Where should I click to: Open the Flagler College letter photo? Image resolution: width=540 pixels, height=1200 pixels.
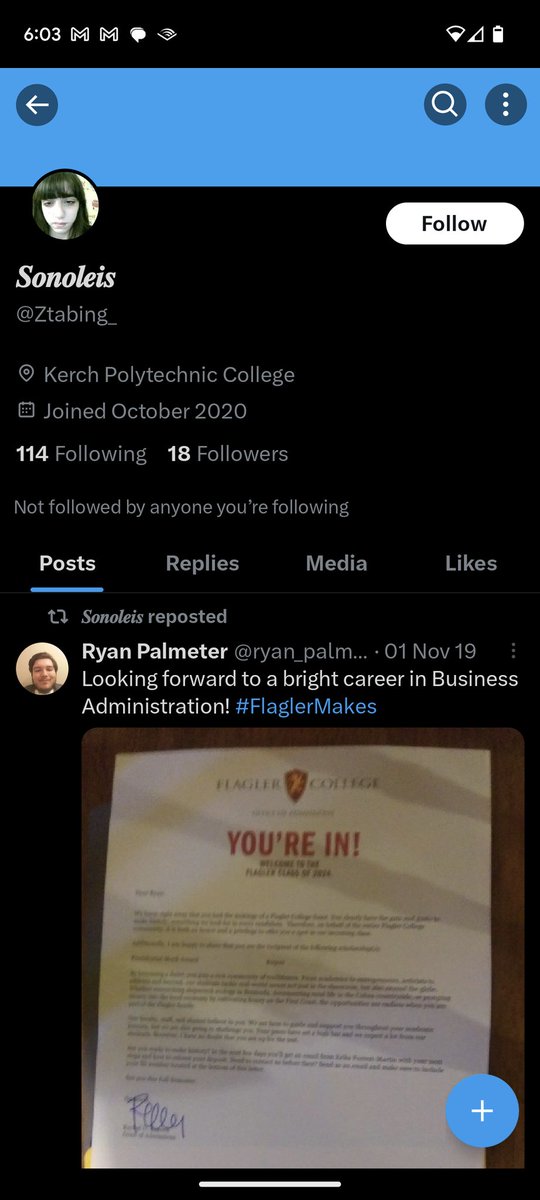[302, 948]
